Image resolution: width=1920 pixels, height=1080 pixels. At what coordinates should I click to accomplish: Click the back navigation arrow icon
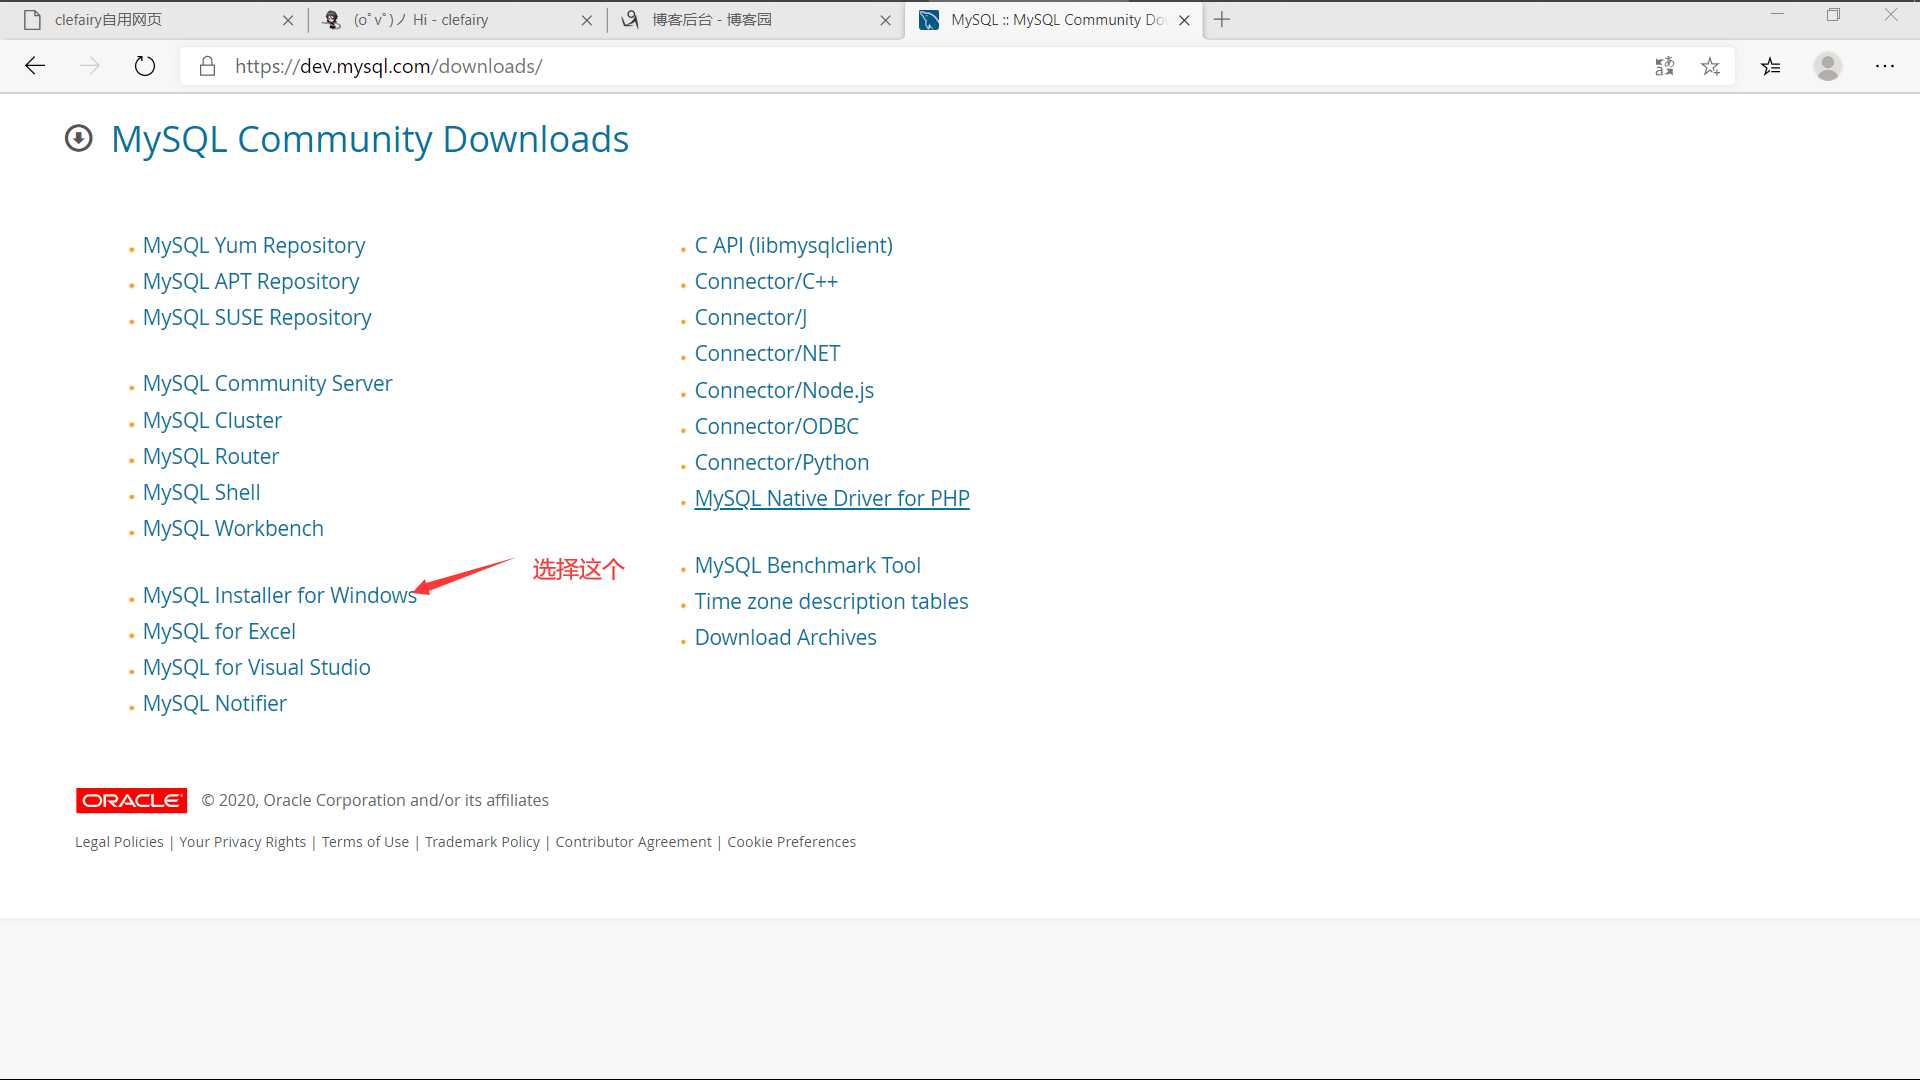click(x=34, y=66)
